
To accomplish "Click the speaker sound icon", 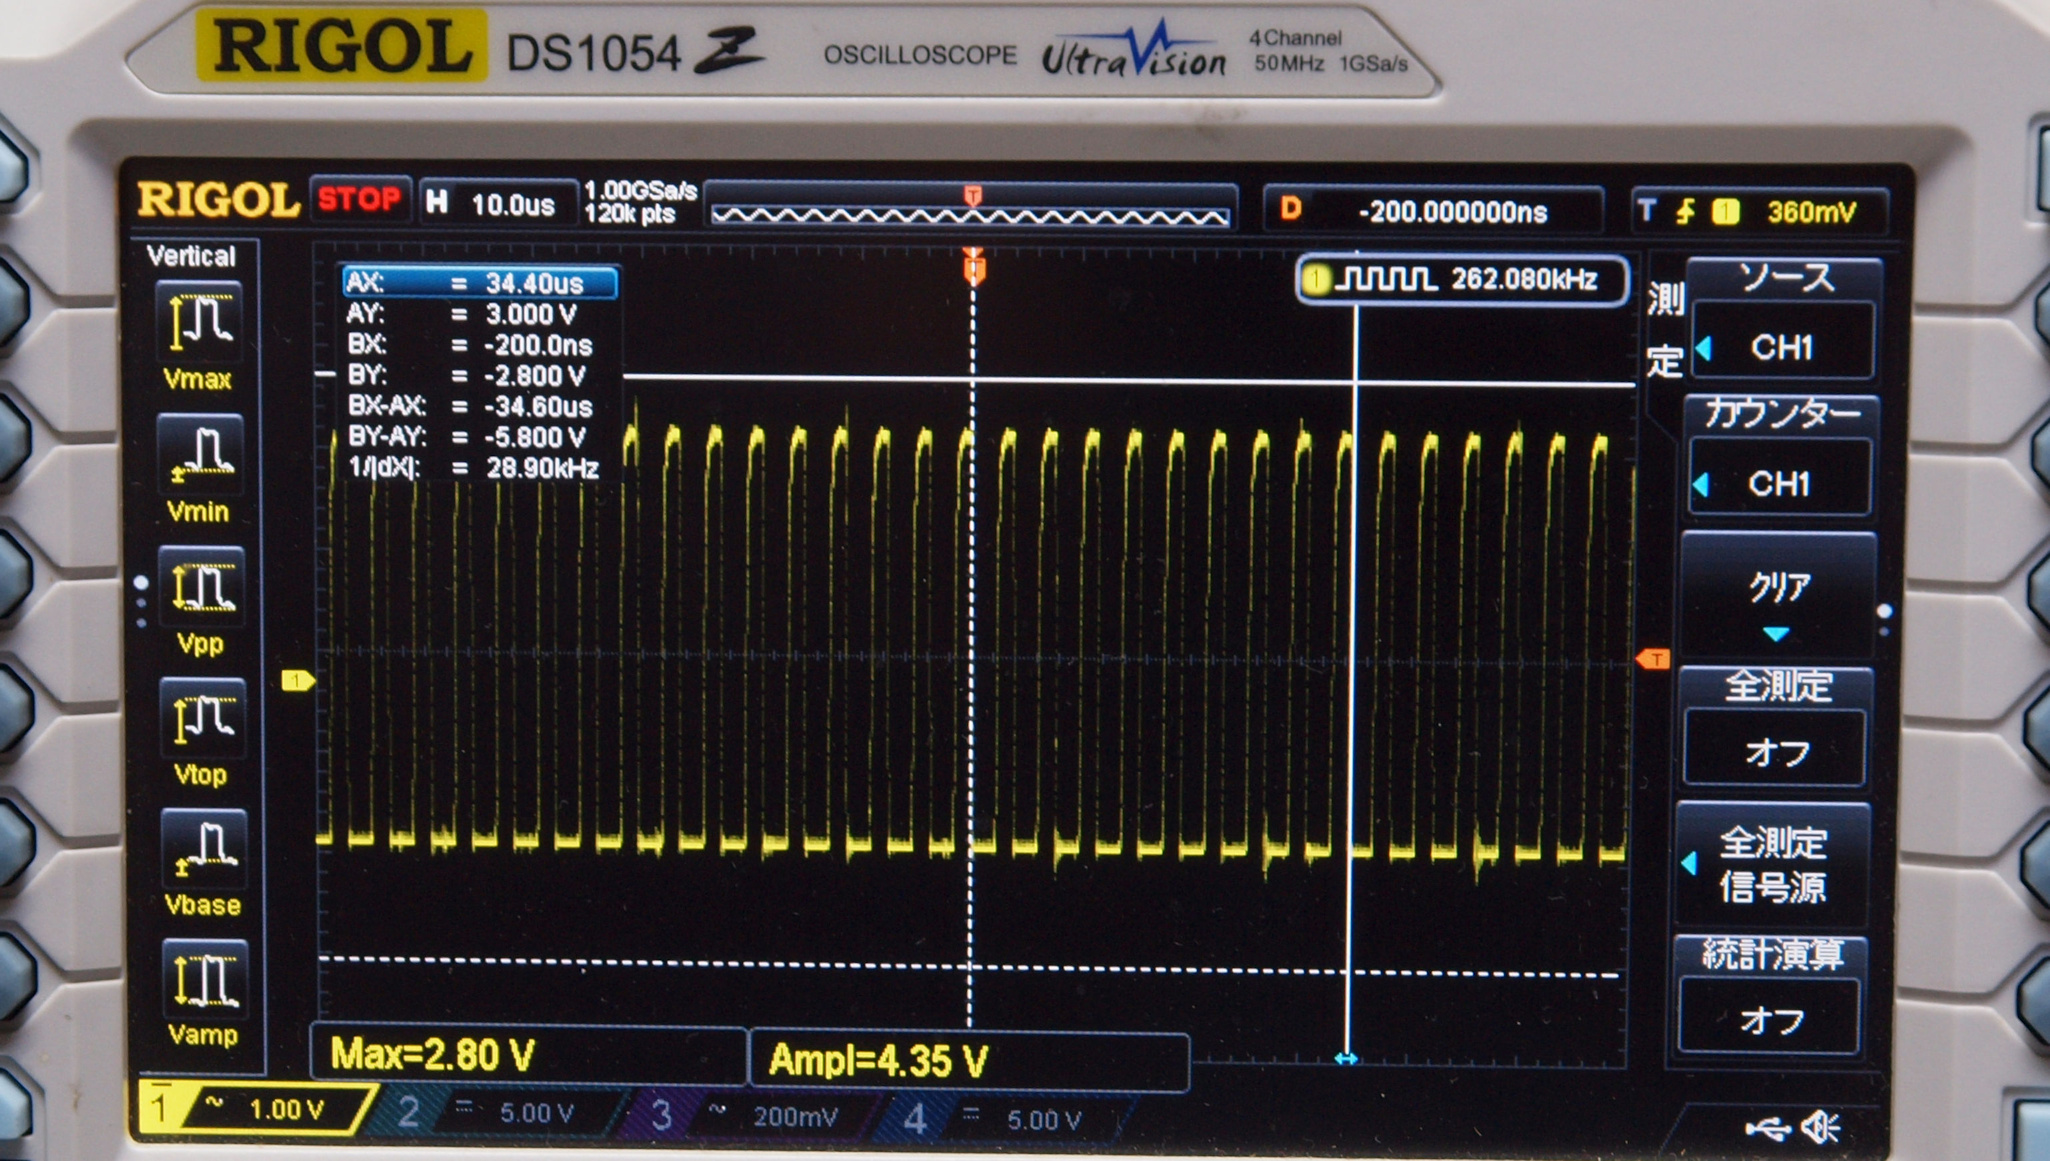I will tap(1821, 1129).
